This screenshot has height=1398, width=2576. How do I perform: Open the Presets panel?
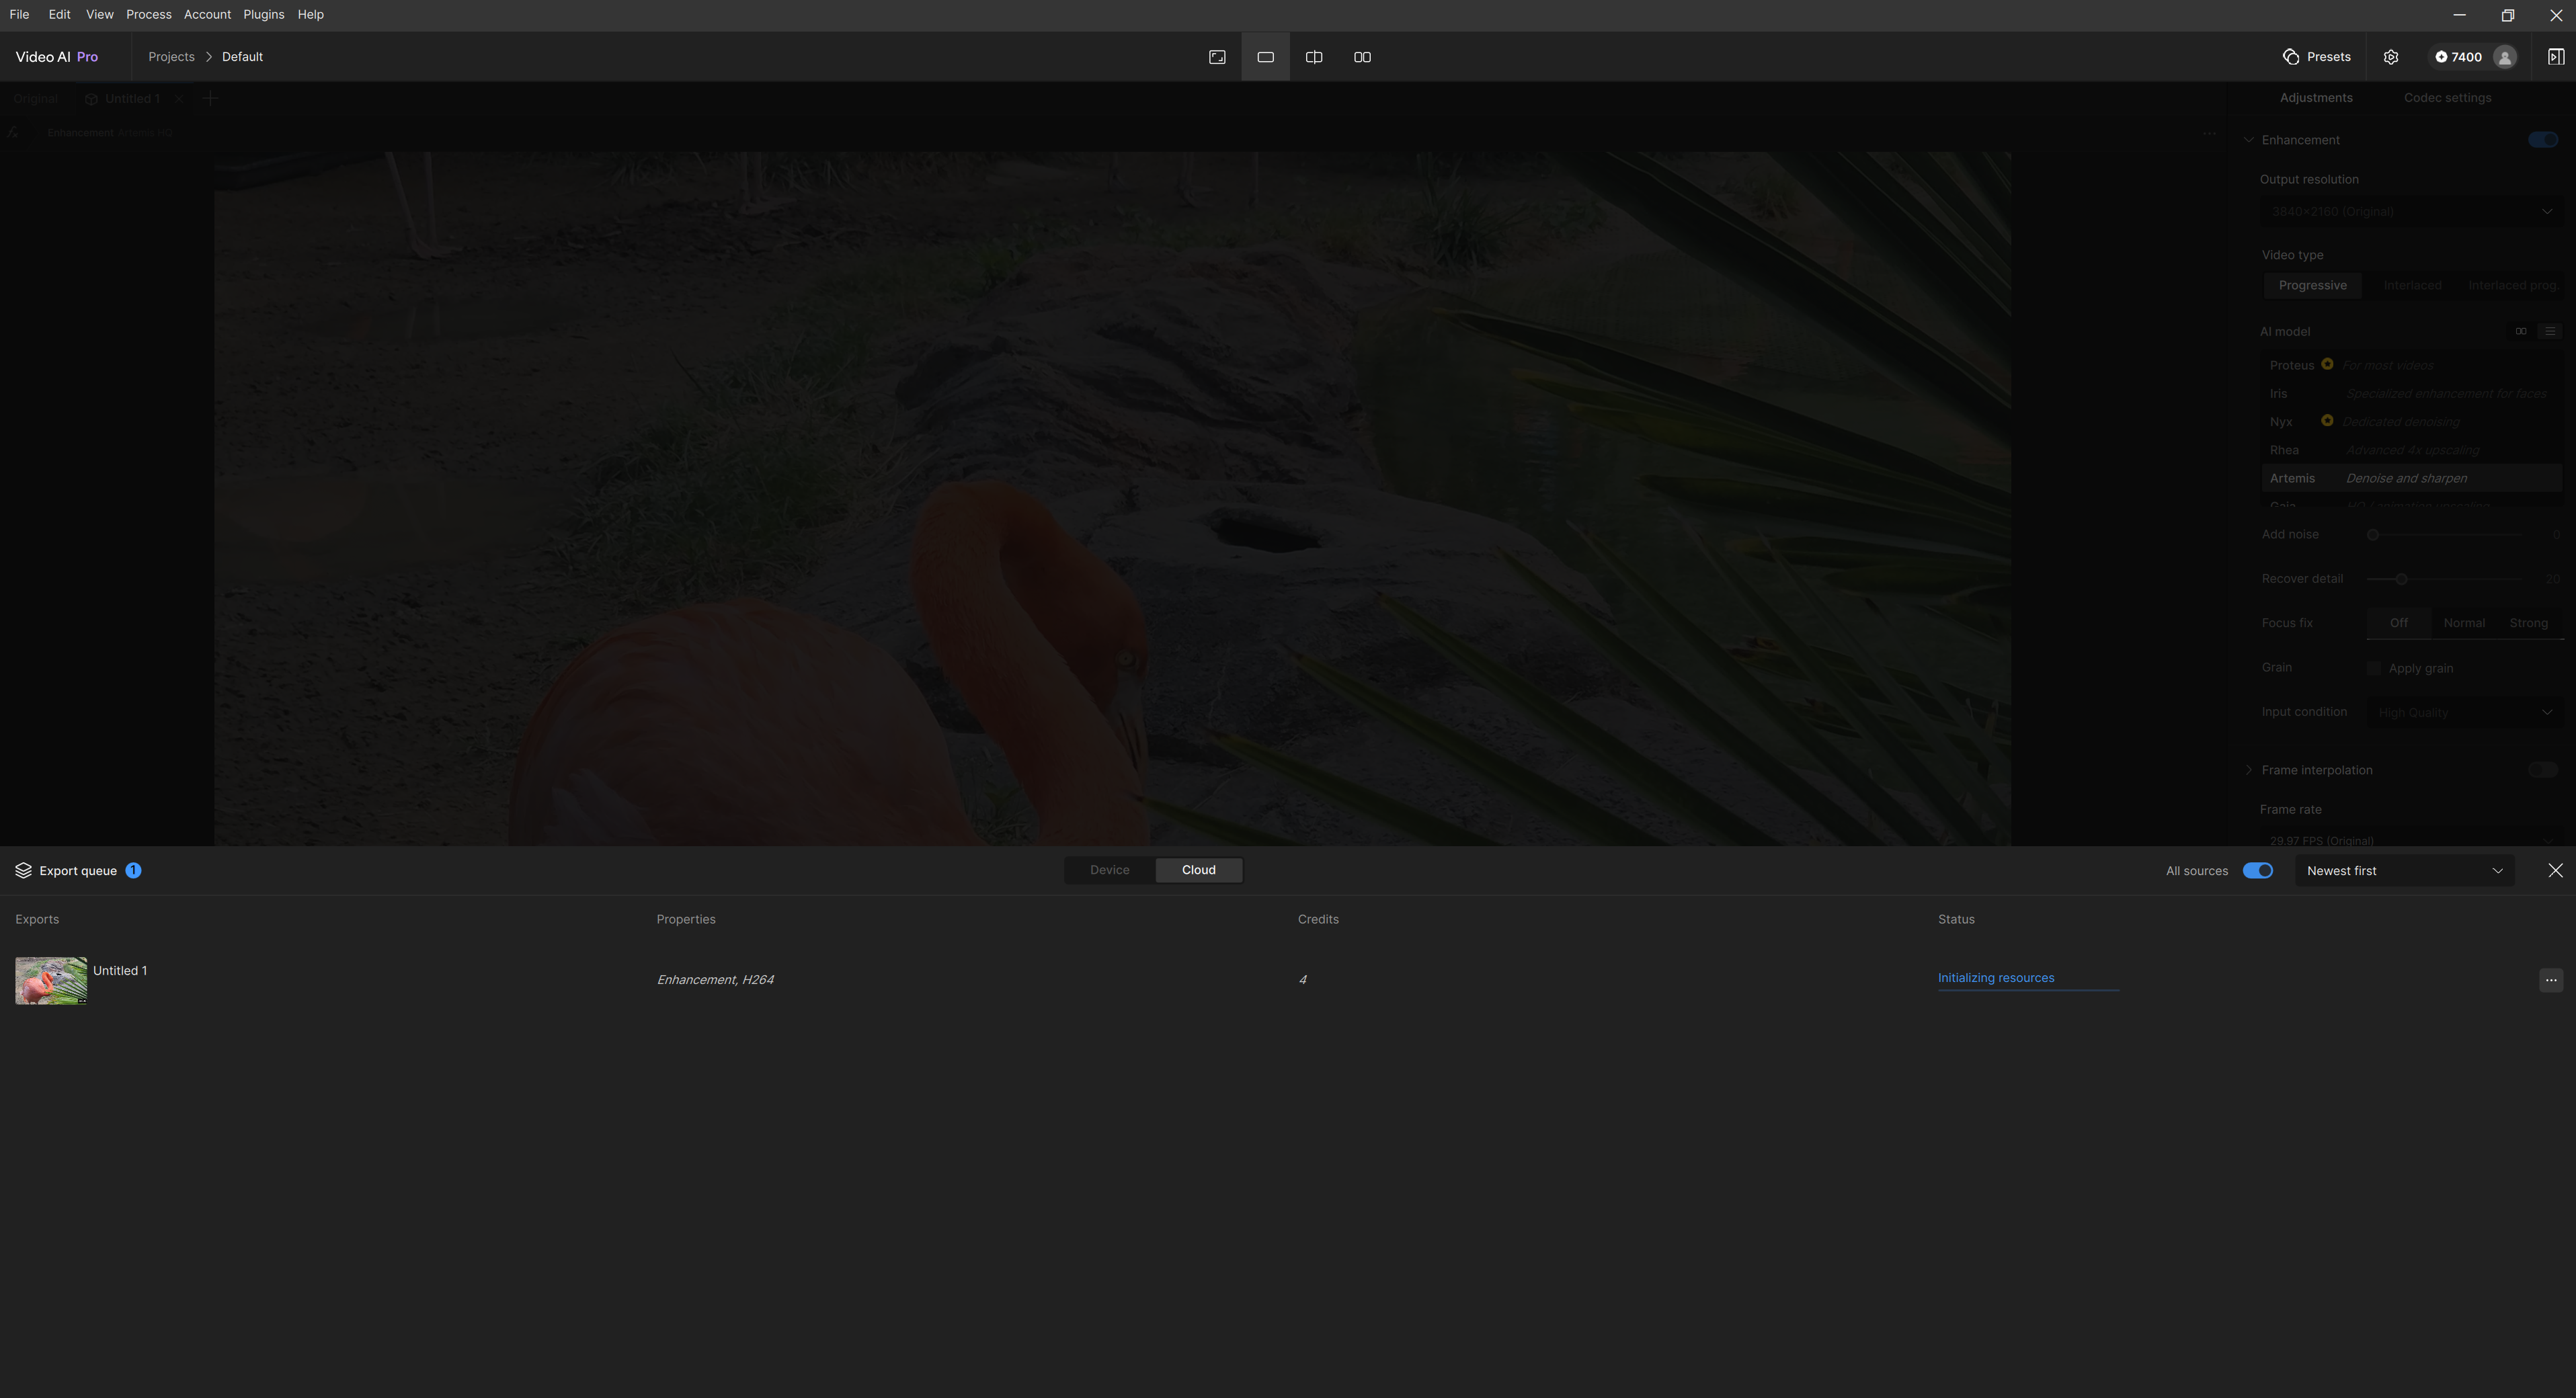[x=2317, y=57]
